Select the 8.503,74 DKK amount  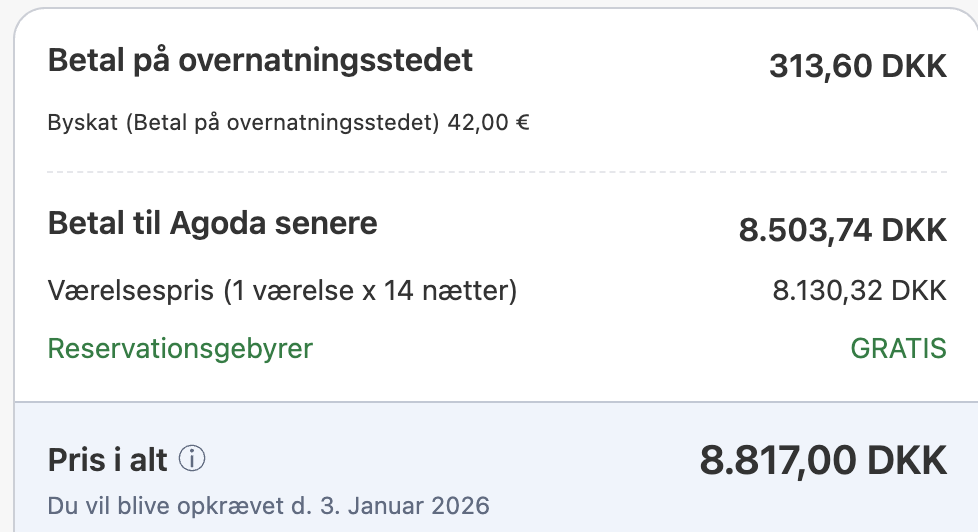[x=842, y=230]
